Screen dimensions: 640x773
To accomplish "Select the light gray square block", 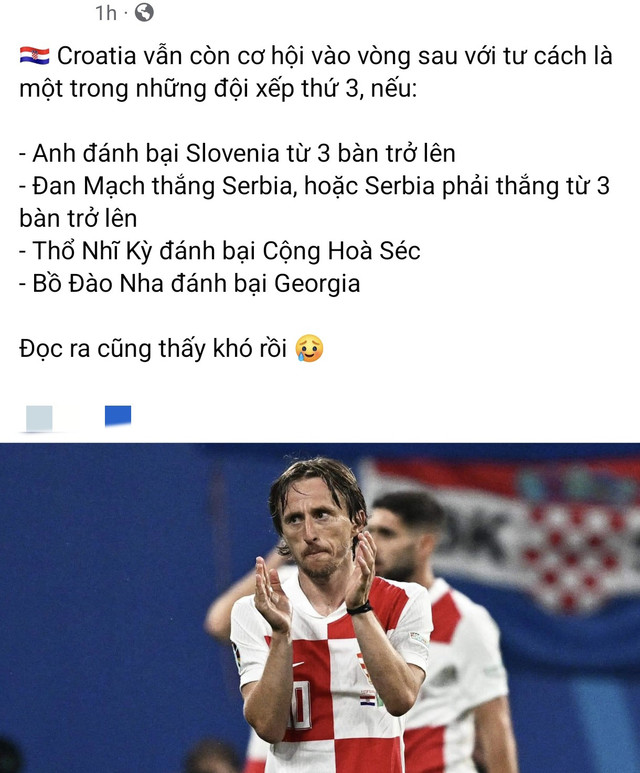I will pos(39,418).
